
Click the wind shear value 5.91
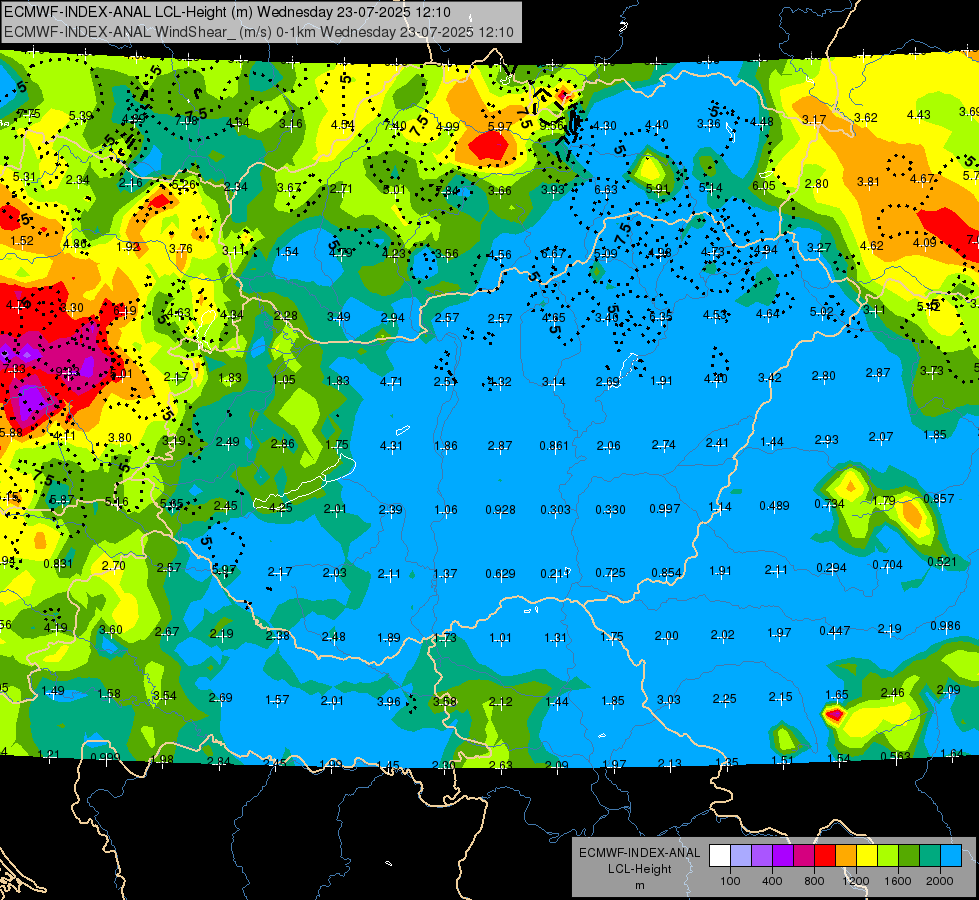pyautogui.click(x=657, y=189)
